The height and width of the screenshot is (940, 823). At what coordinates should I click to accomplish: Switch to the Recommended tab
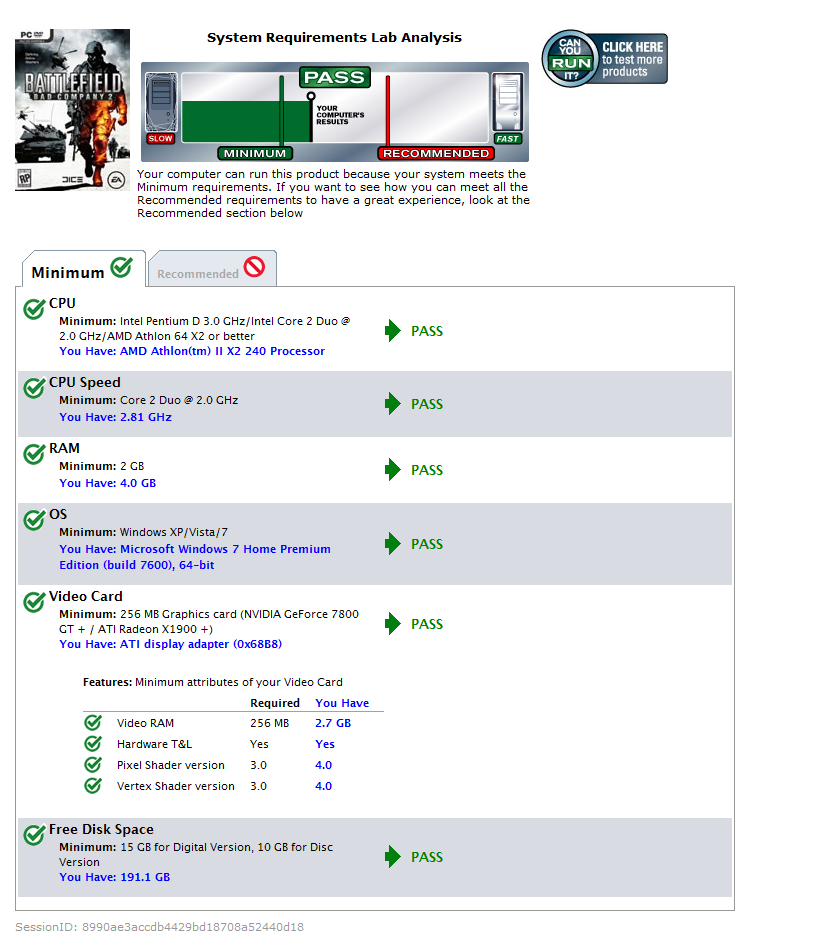pos(211,270)
